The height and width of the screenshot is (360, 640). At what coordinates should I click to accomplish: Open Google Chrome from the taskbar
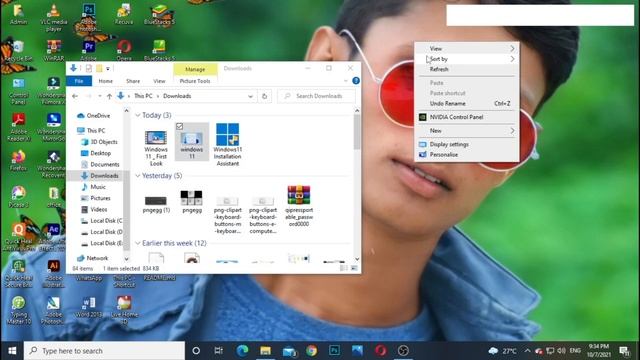pyautogui.click(x=311, y=351)
